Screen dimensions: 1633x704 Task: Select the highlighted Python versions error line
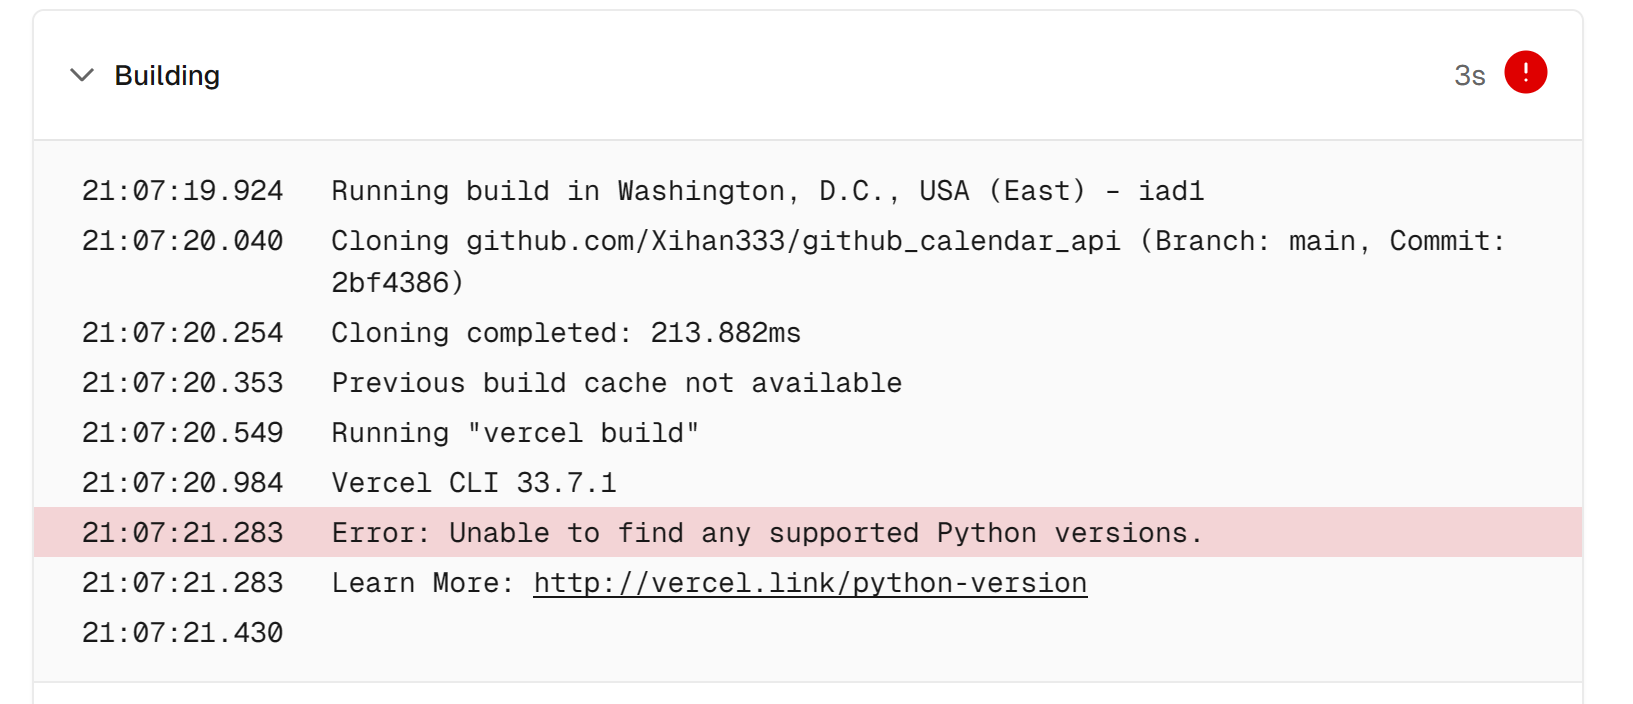point(808,532)
